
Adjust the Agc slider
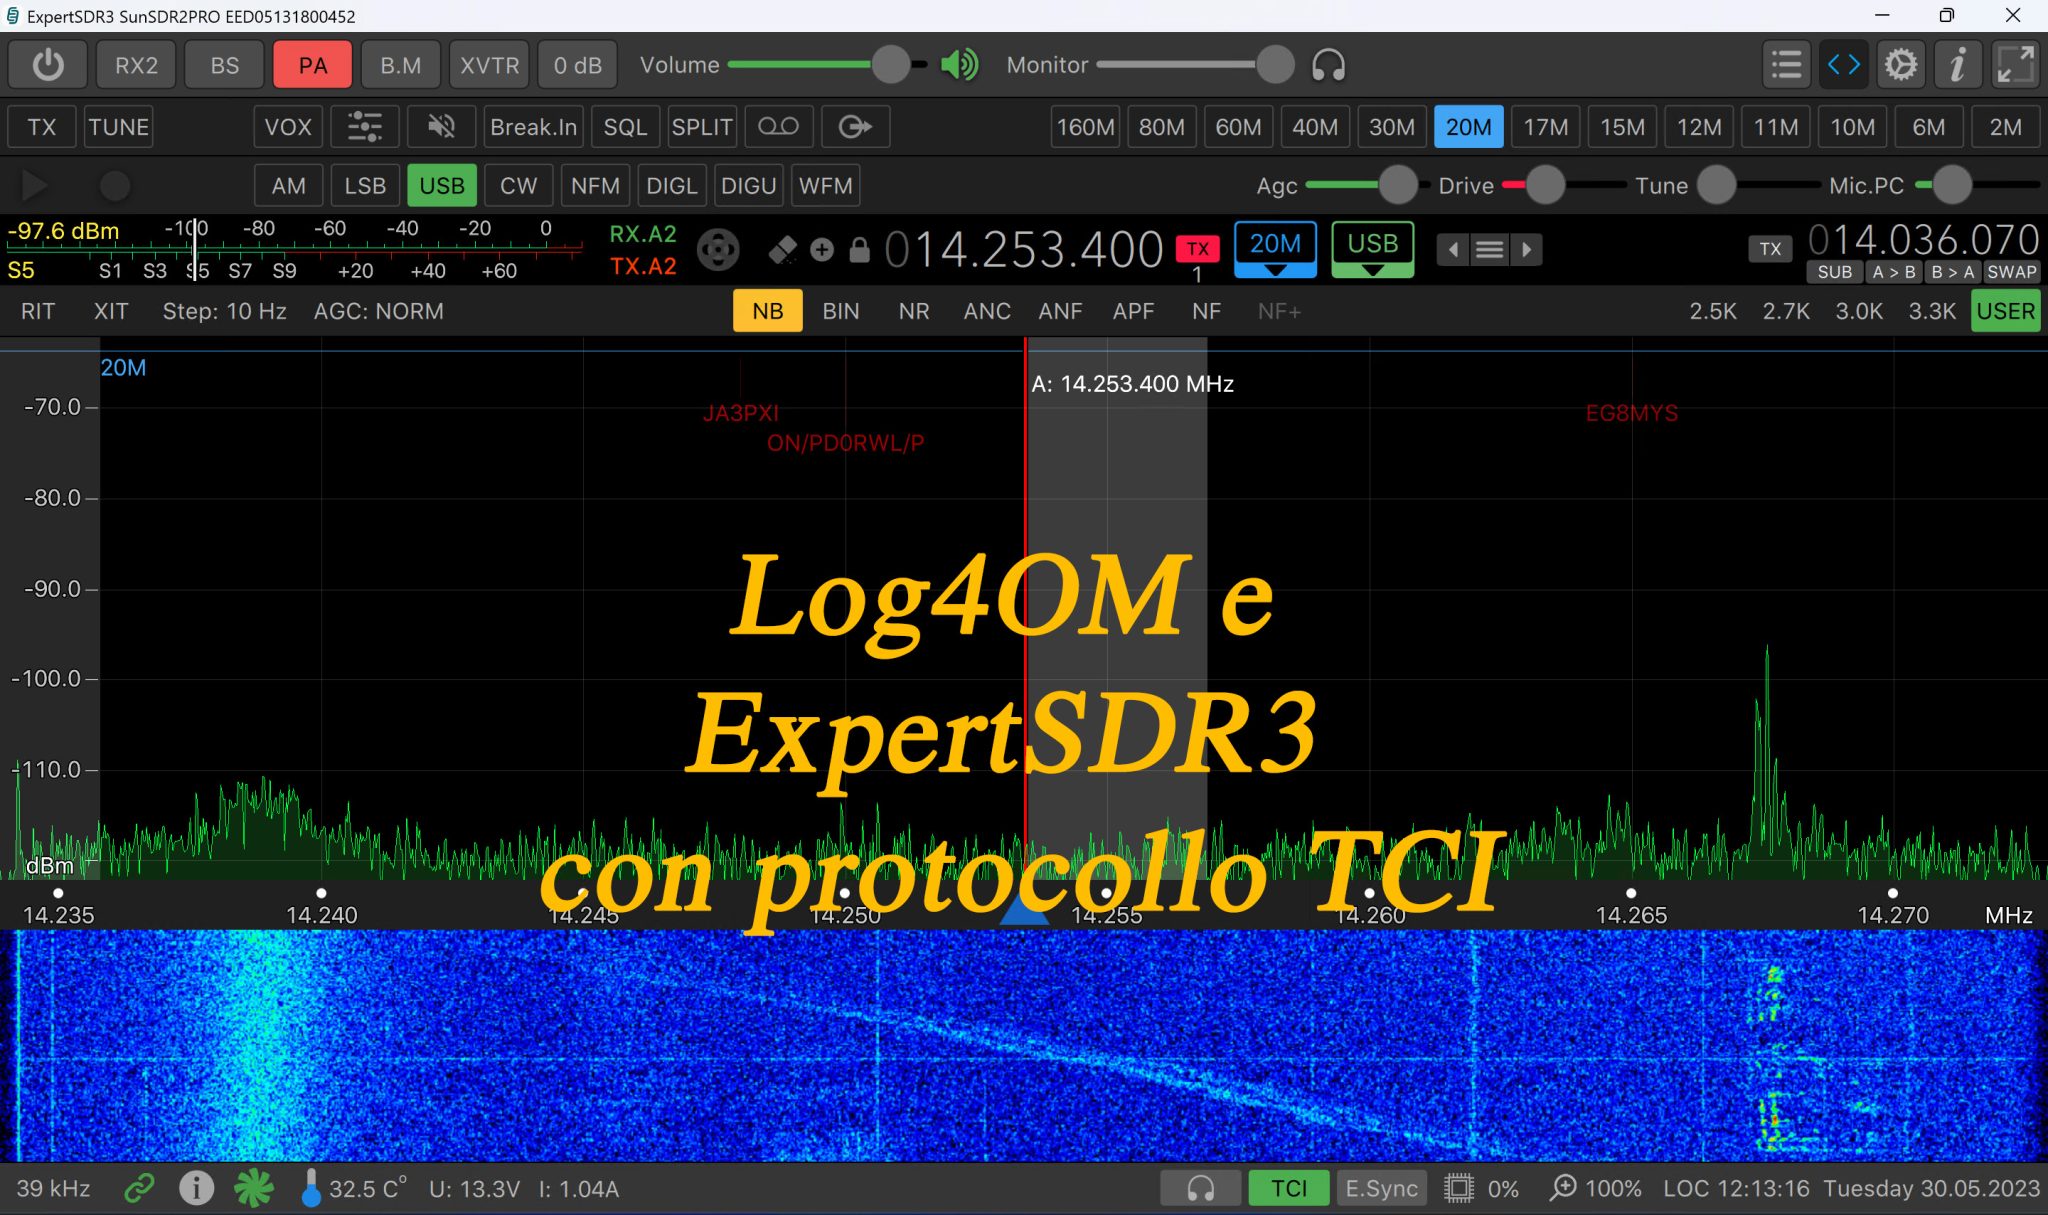pos(1367,186)
